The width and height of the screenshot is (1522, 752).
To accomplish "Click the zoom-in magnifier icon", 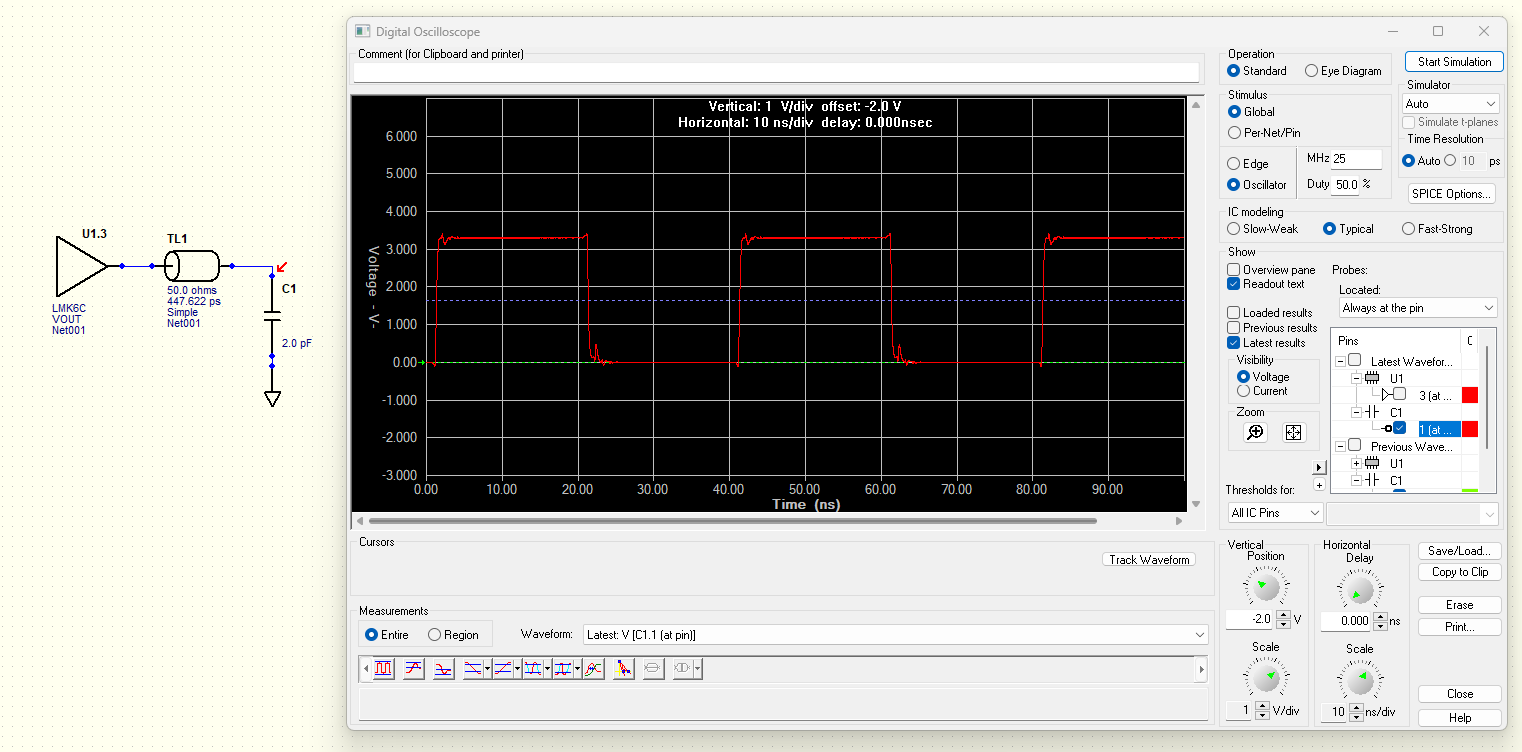I will (1255, 432).
